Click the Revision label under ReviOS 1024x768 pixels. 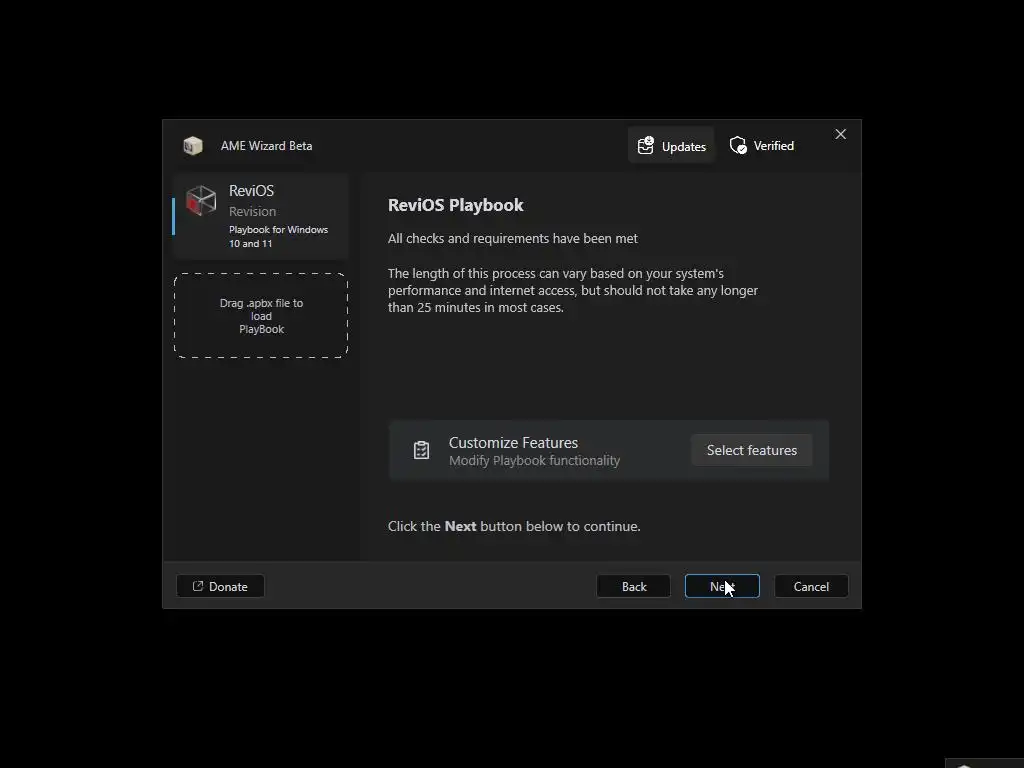coord(252,212)
